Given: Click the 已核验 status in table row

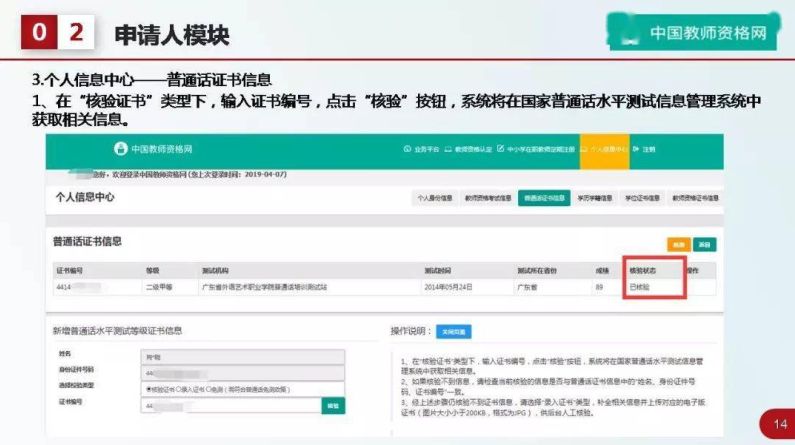Looking at the screenshot, I should (640, 286).
